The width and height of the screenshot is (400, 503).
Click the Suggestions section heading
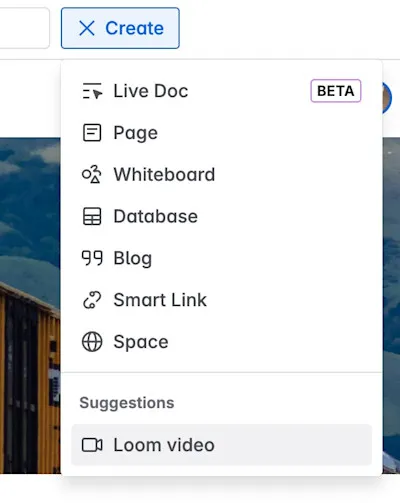pos(127,403)
